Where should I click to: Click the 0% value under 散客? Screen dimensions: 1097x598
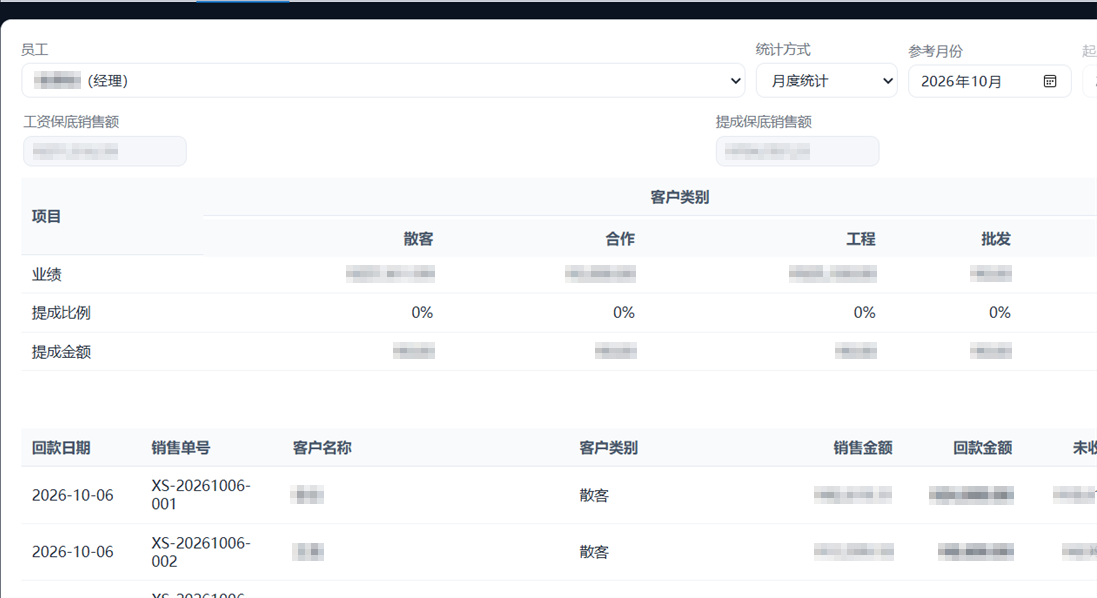(422, 313)
